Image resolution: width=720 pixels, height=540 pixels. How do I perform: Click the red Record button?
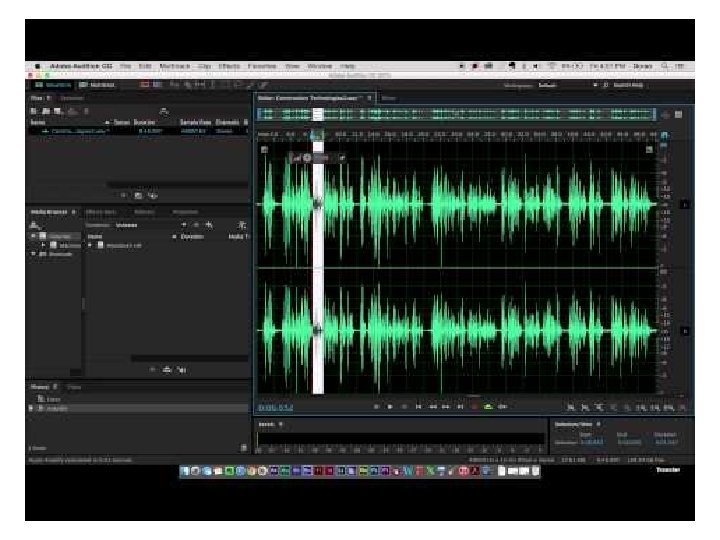pyautogui.click(x=474, y=406)
